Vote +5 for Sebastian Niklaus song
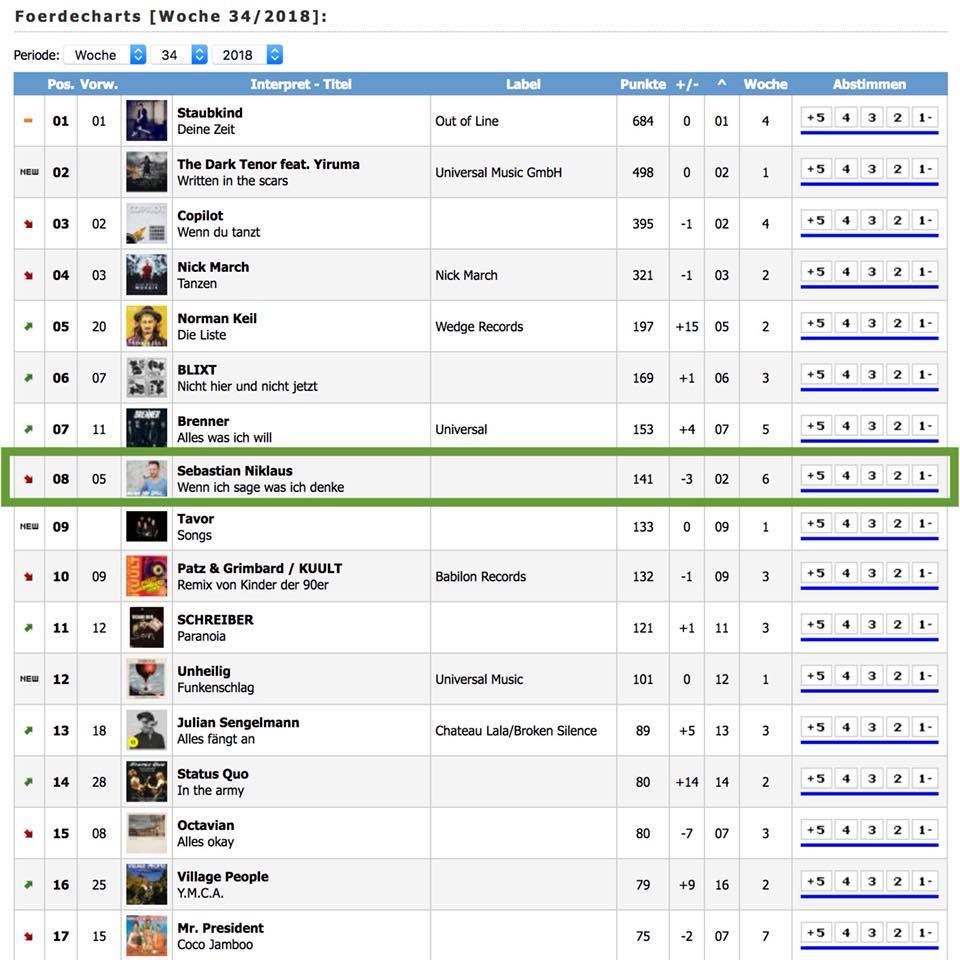The image size is (960, 960). click(816, 476)
